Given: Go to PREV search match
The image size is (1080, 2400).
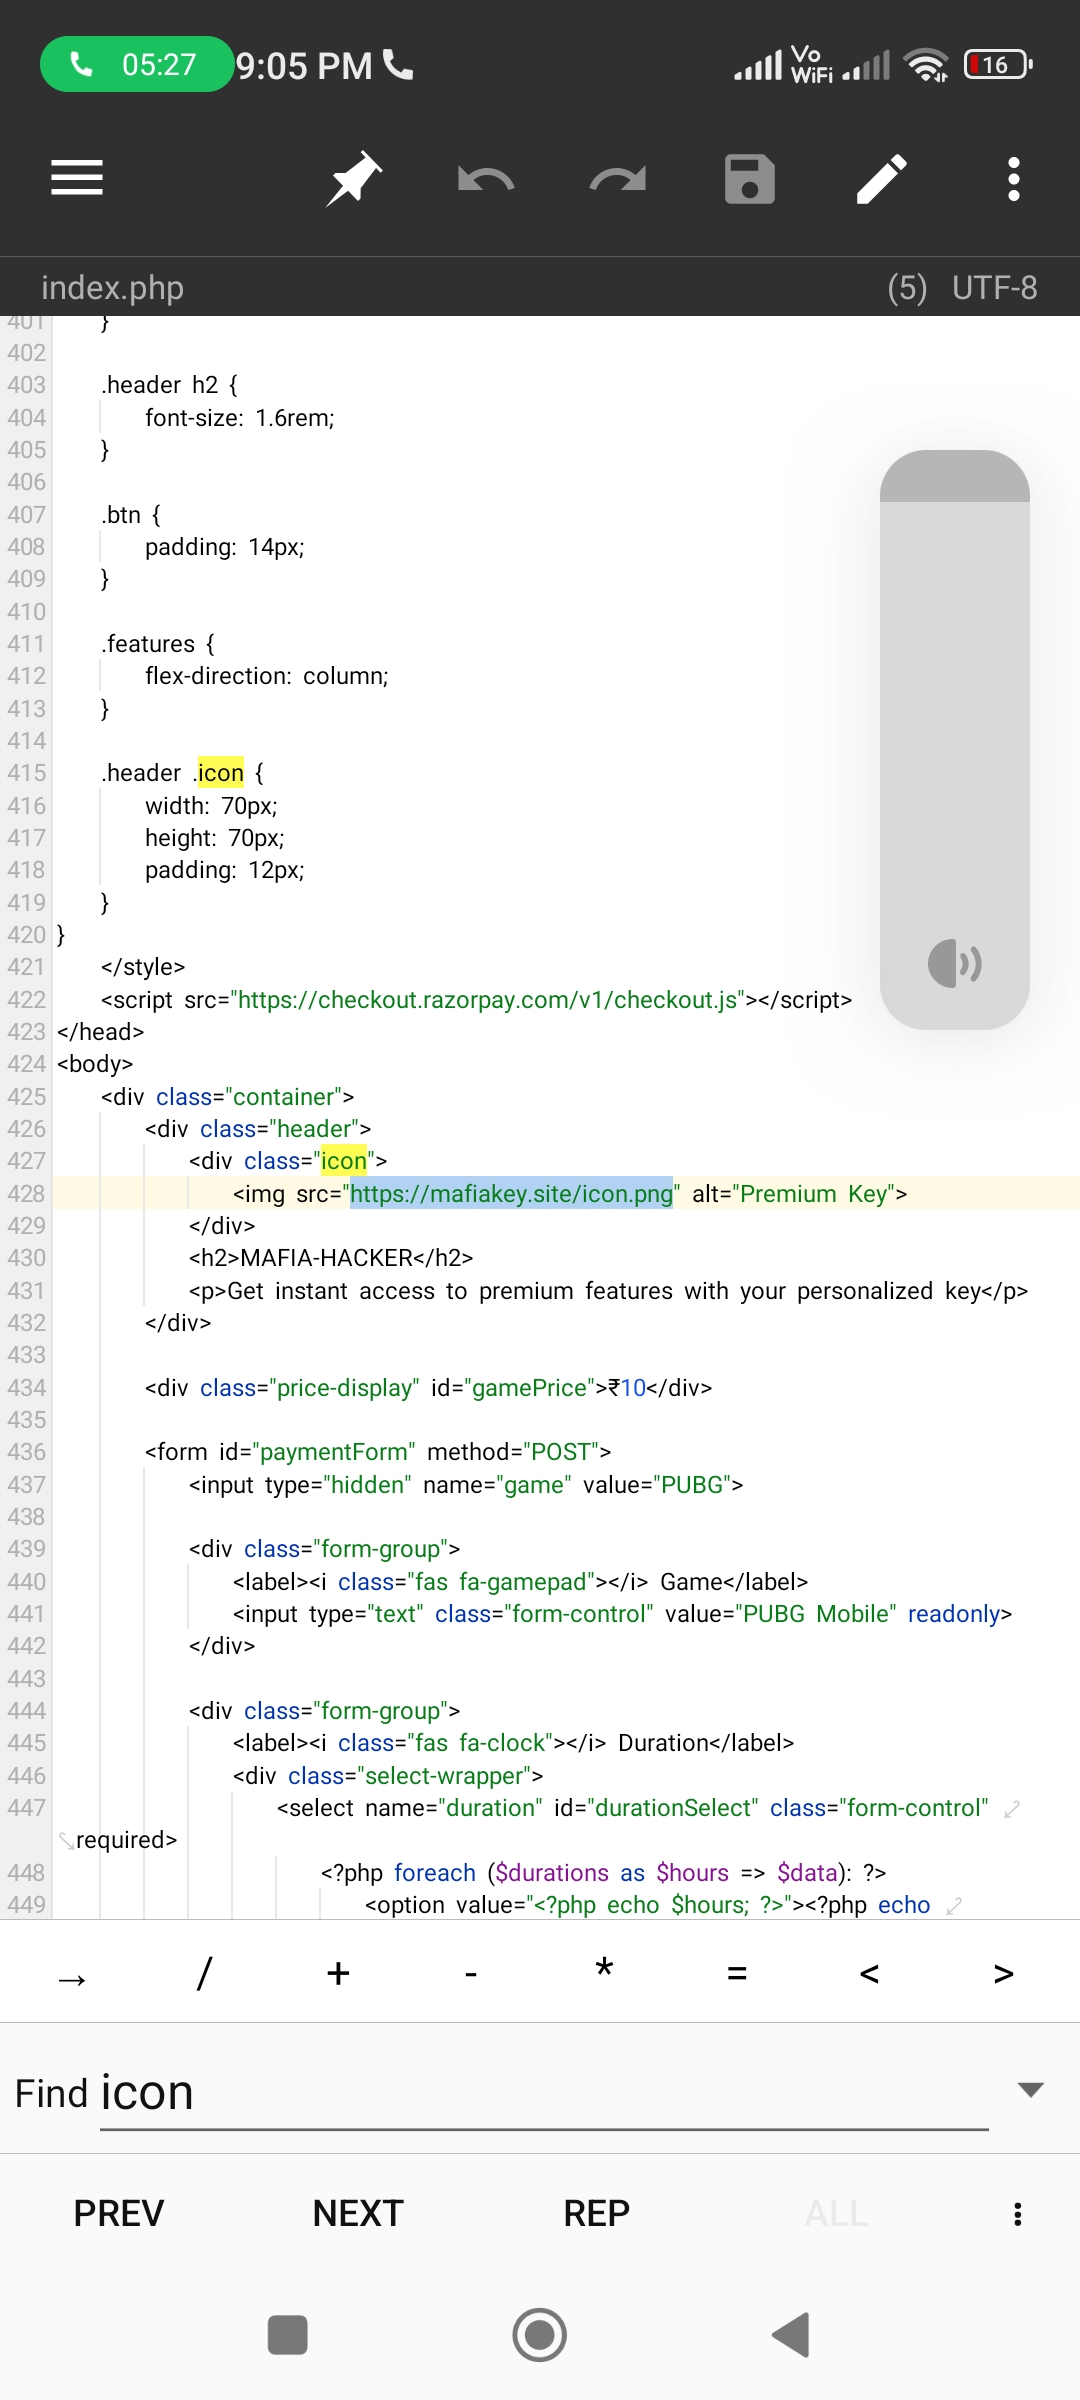Looking at the screenshot, I should (119, 2214).
